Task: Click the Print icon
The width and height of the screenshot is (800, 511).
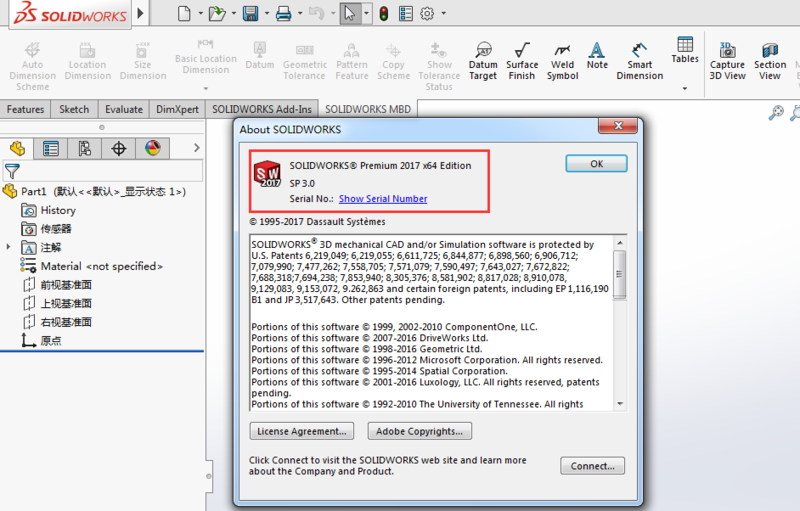Action: pyautogui.click(x=283, y=13)
